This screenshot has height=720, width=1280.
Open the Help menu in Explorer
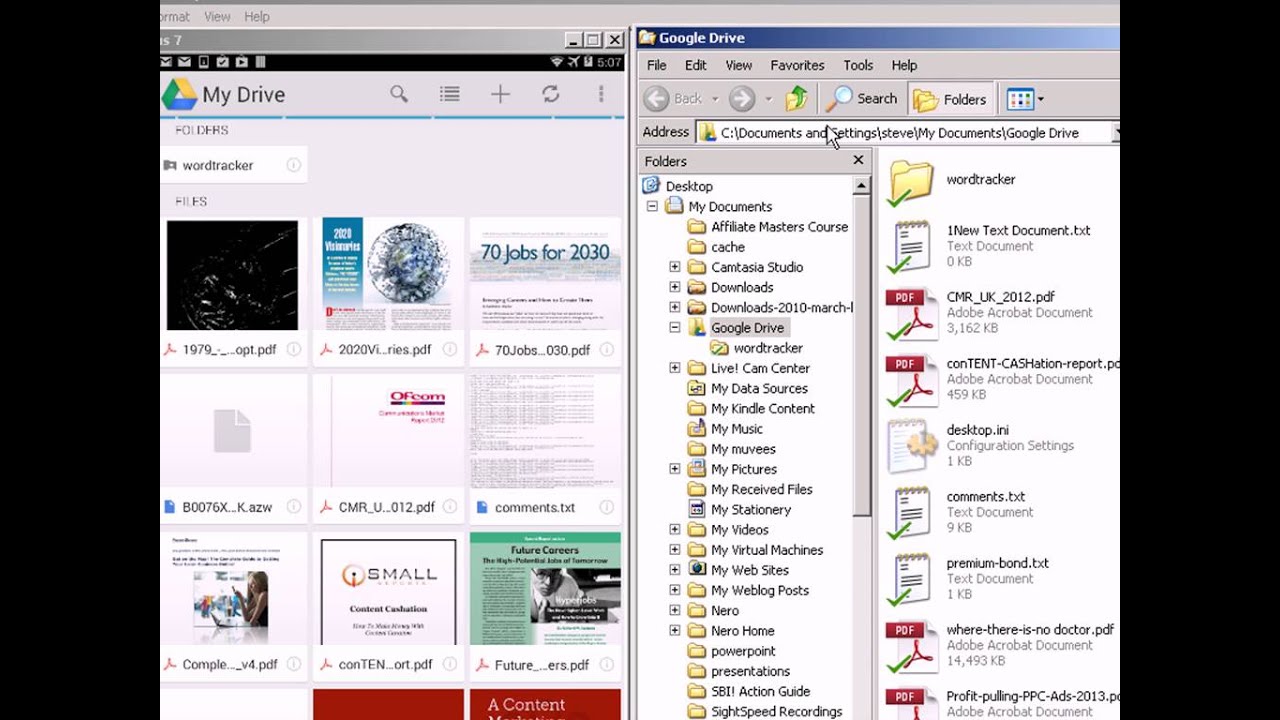click(904, 65)
